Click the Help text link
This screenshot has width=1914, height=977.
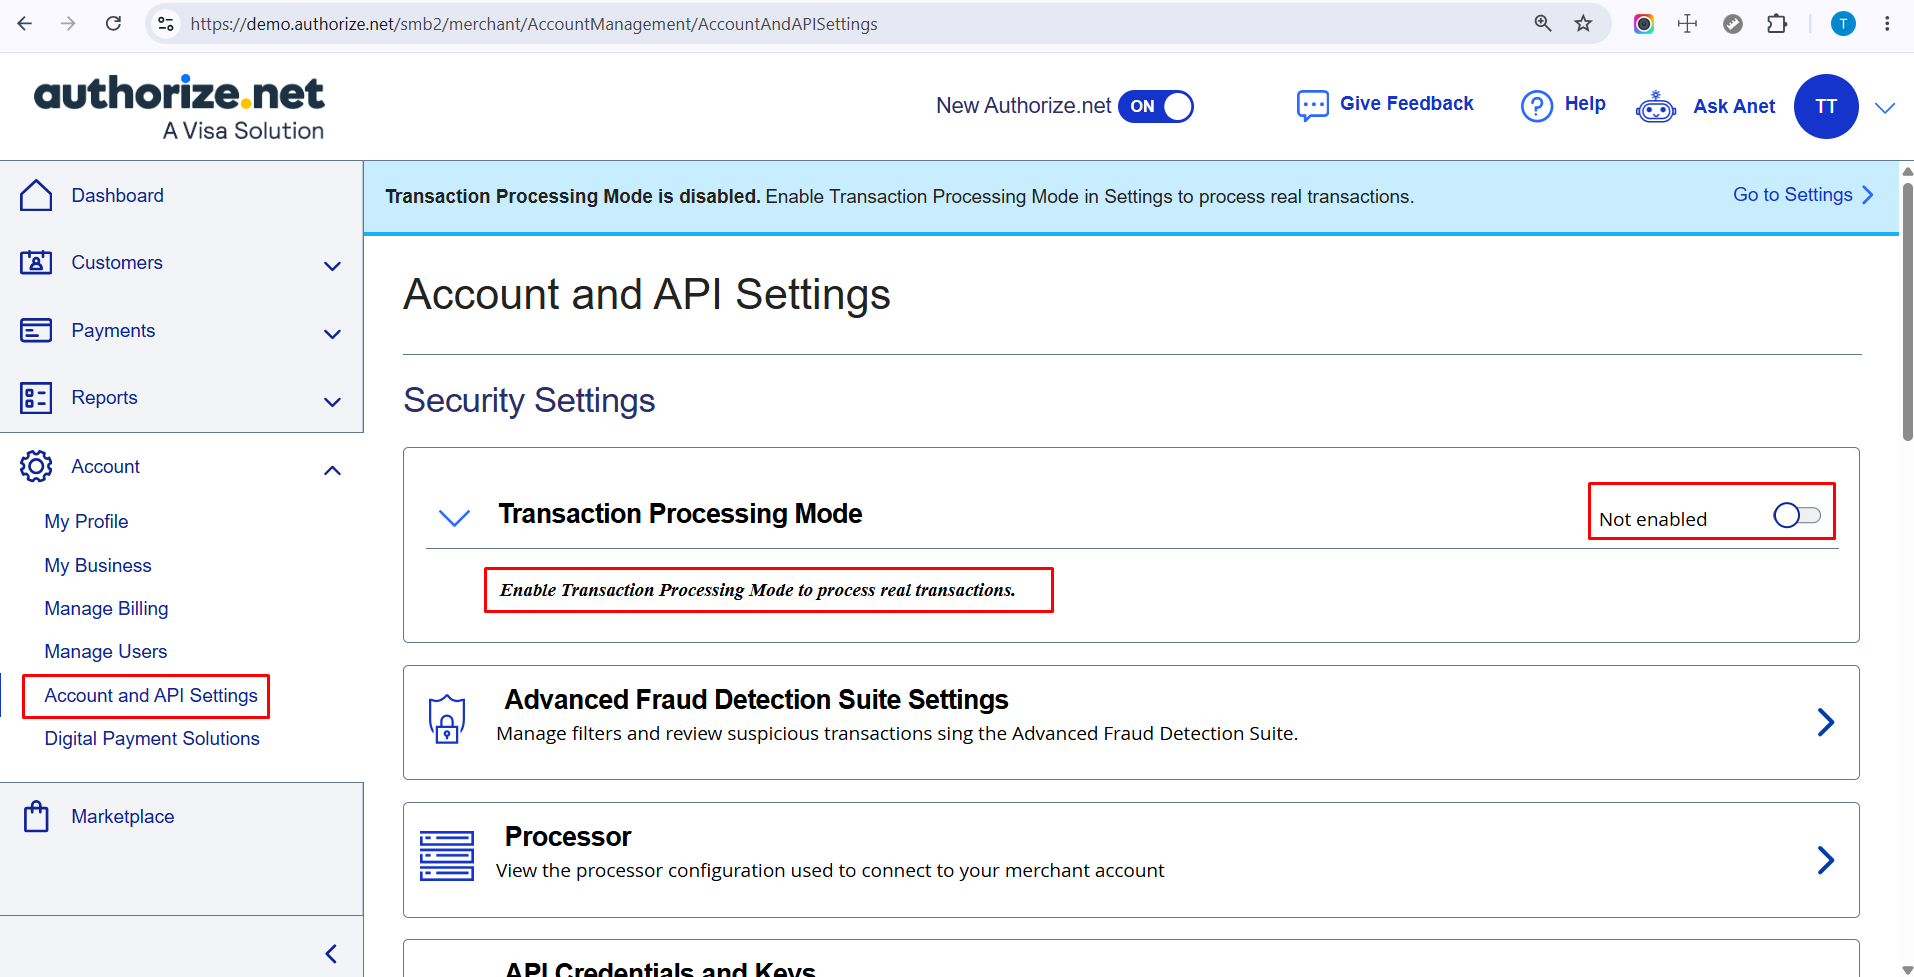click(x=1585, y=103)
